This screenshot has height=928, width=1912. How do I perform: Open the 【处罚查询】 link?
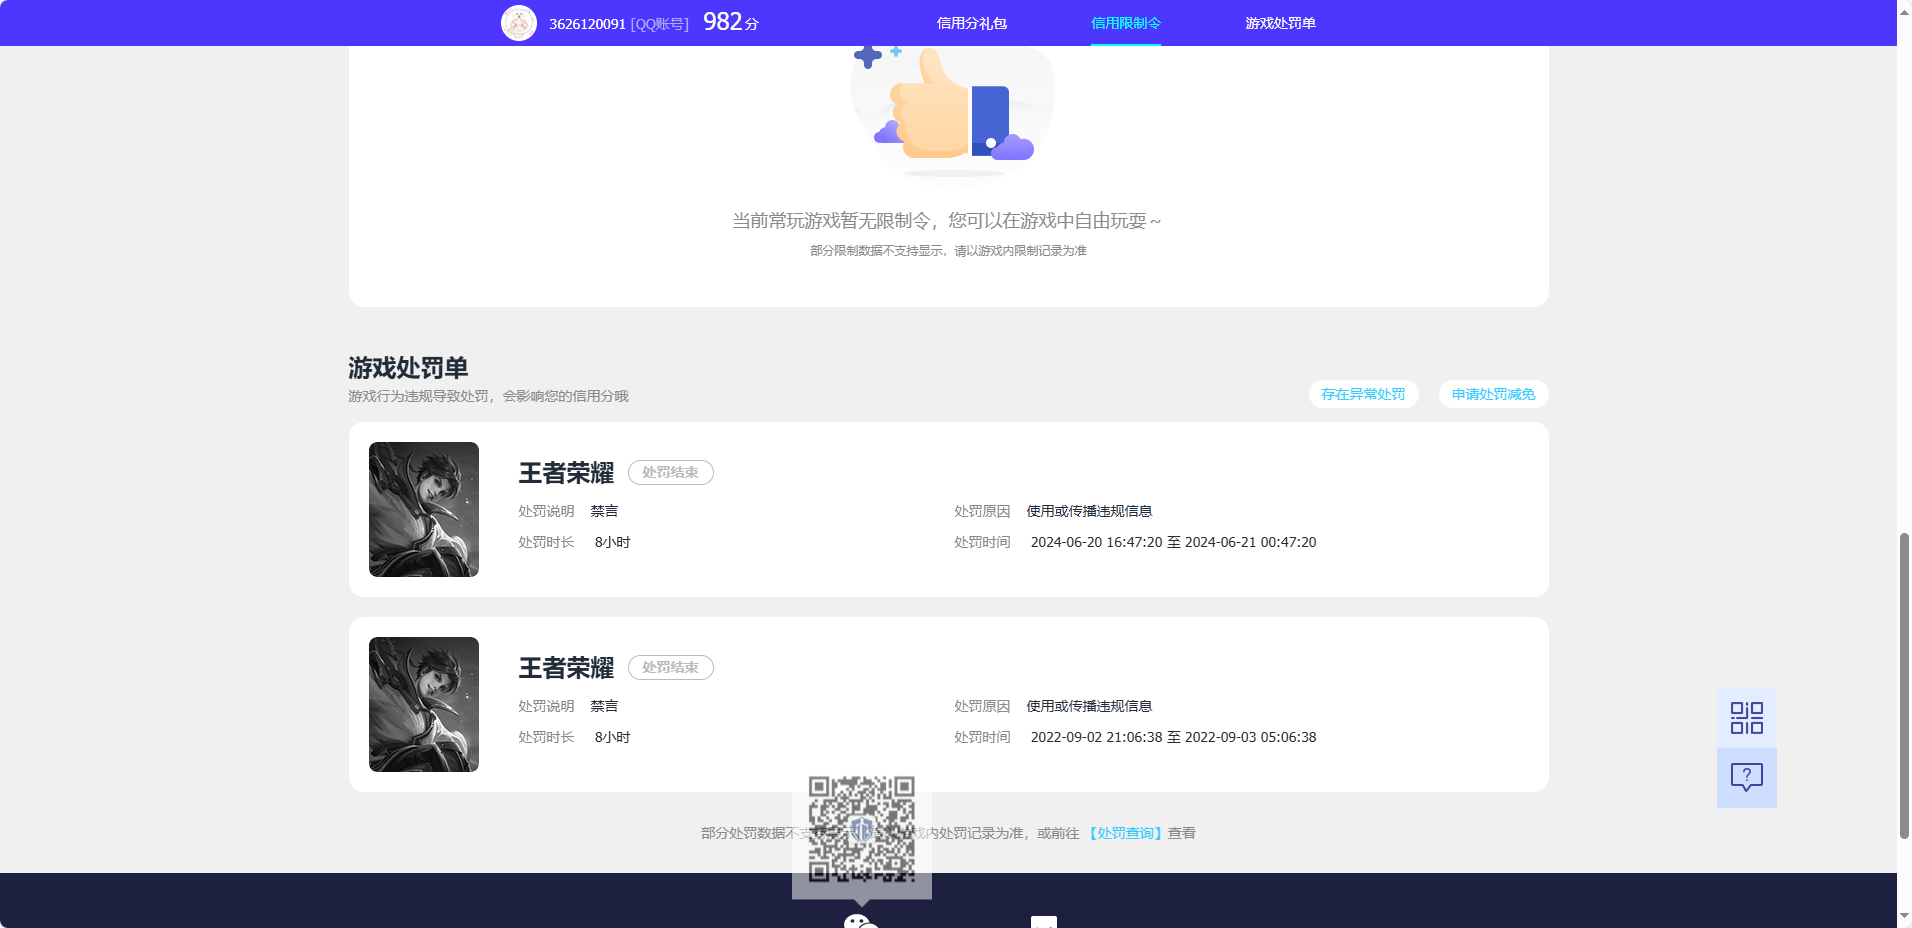(x=1125, y=833)
